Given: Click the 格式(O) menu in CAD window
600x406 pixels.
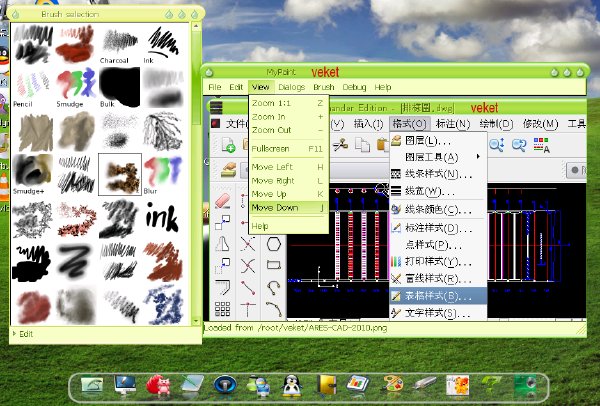Looking at the screenshot, I should [409, 124].
